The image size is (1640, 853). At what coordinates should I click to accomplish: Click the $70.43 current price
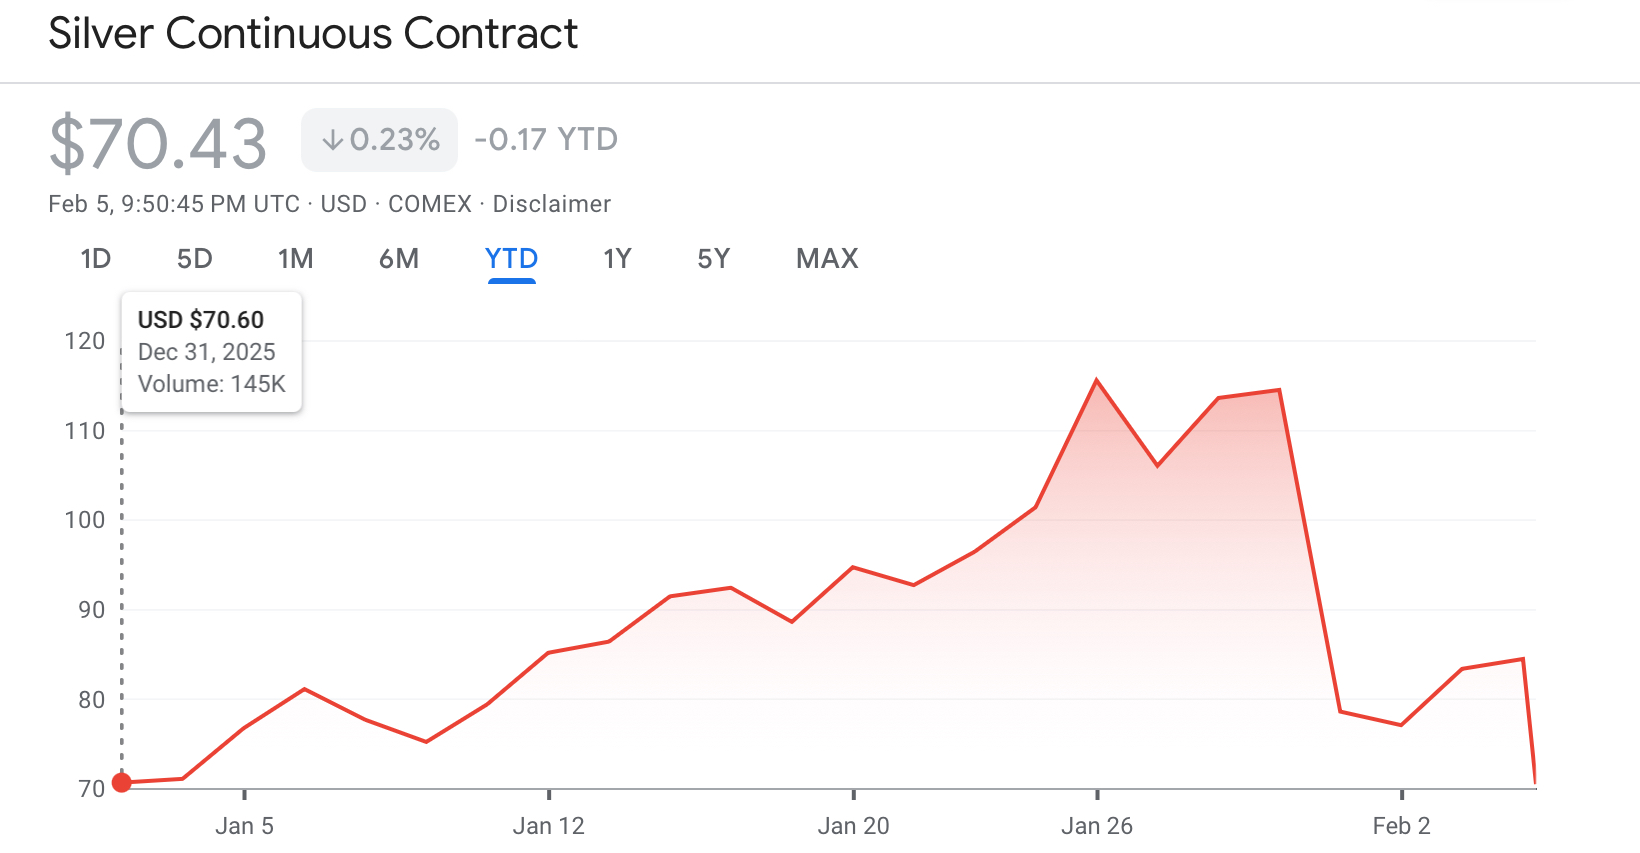click(158, 143)
